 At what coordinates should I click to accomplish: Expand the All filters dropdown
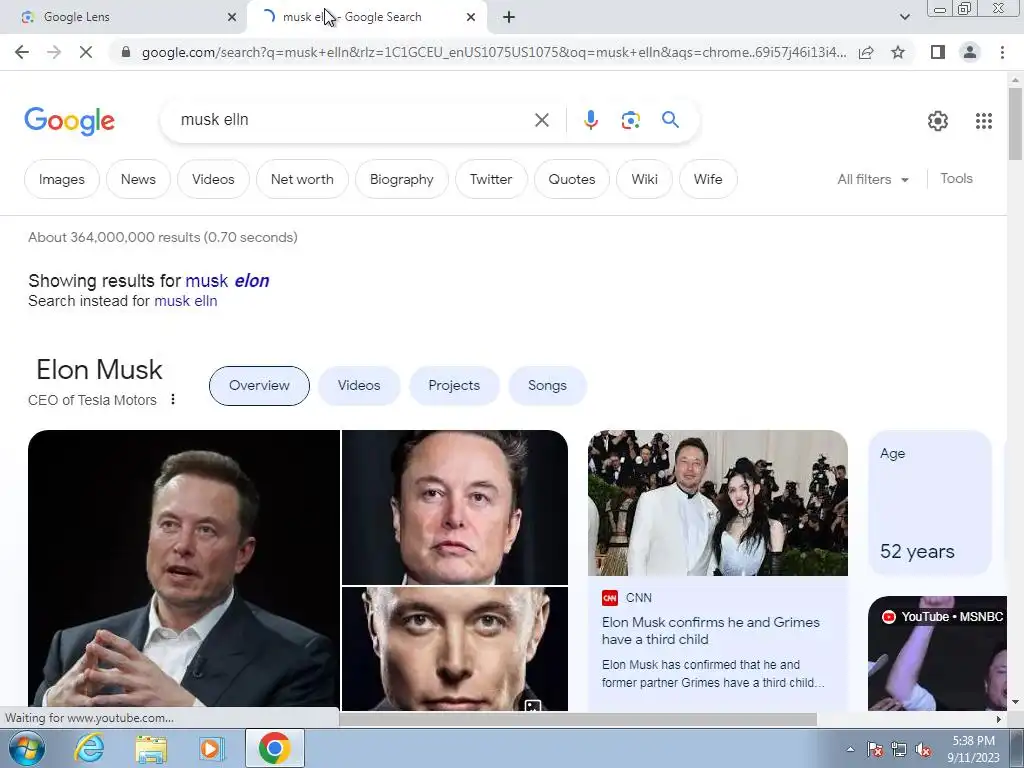point(873,179)
